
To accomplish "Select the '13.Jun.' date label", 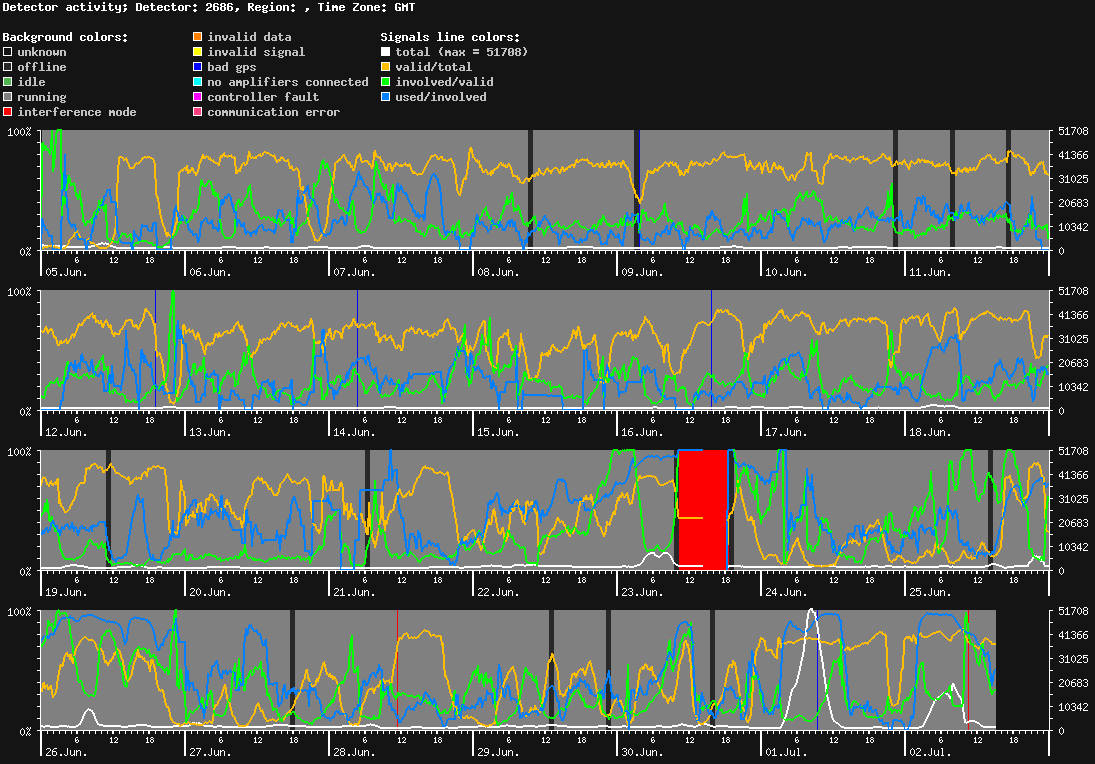I will [x=210, y=432].
